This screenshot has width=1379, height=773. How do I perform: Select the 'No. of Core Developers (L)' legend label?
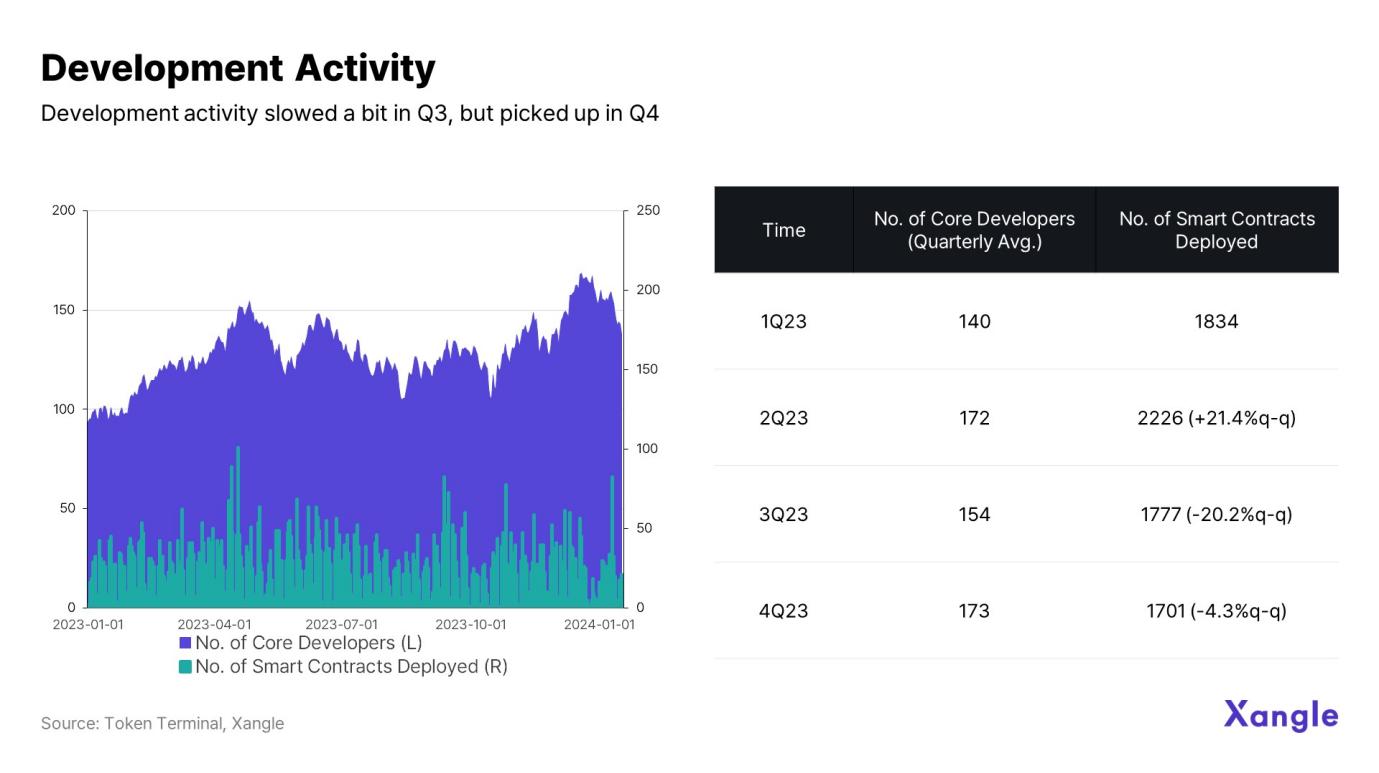308,642
